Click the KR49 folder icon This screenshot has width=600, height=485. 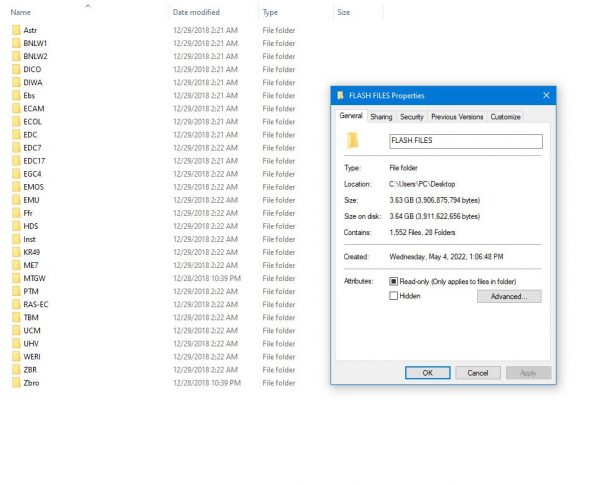pyautogui.click(x=16, y=252)
